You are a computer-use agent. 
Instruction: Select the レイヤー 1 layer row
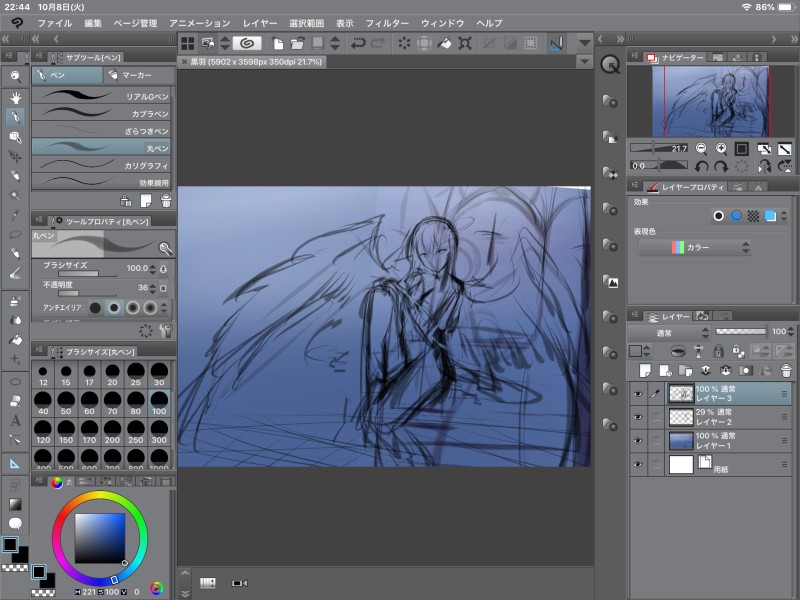tap(711, 440)
